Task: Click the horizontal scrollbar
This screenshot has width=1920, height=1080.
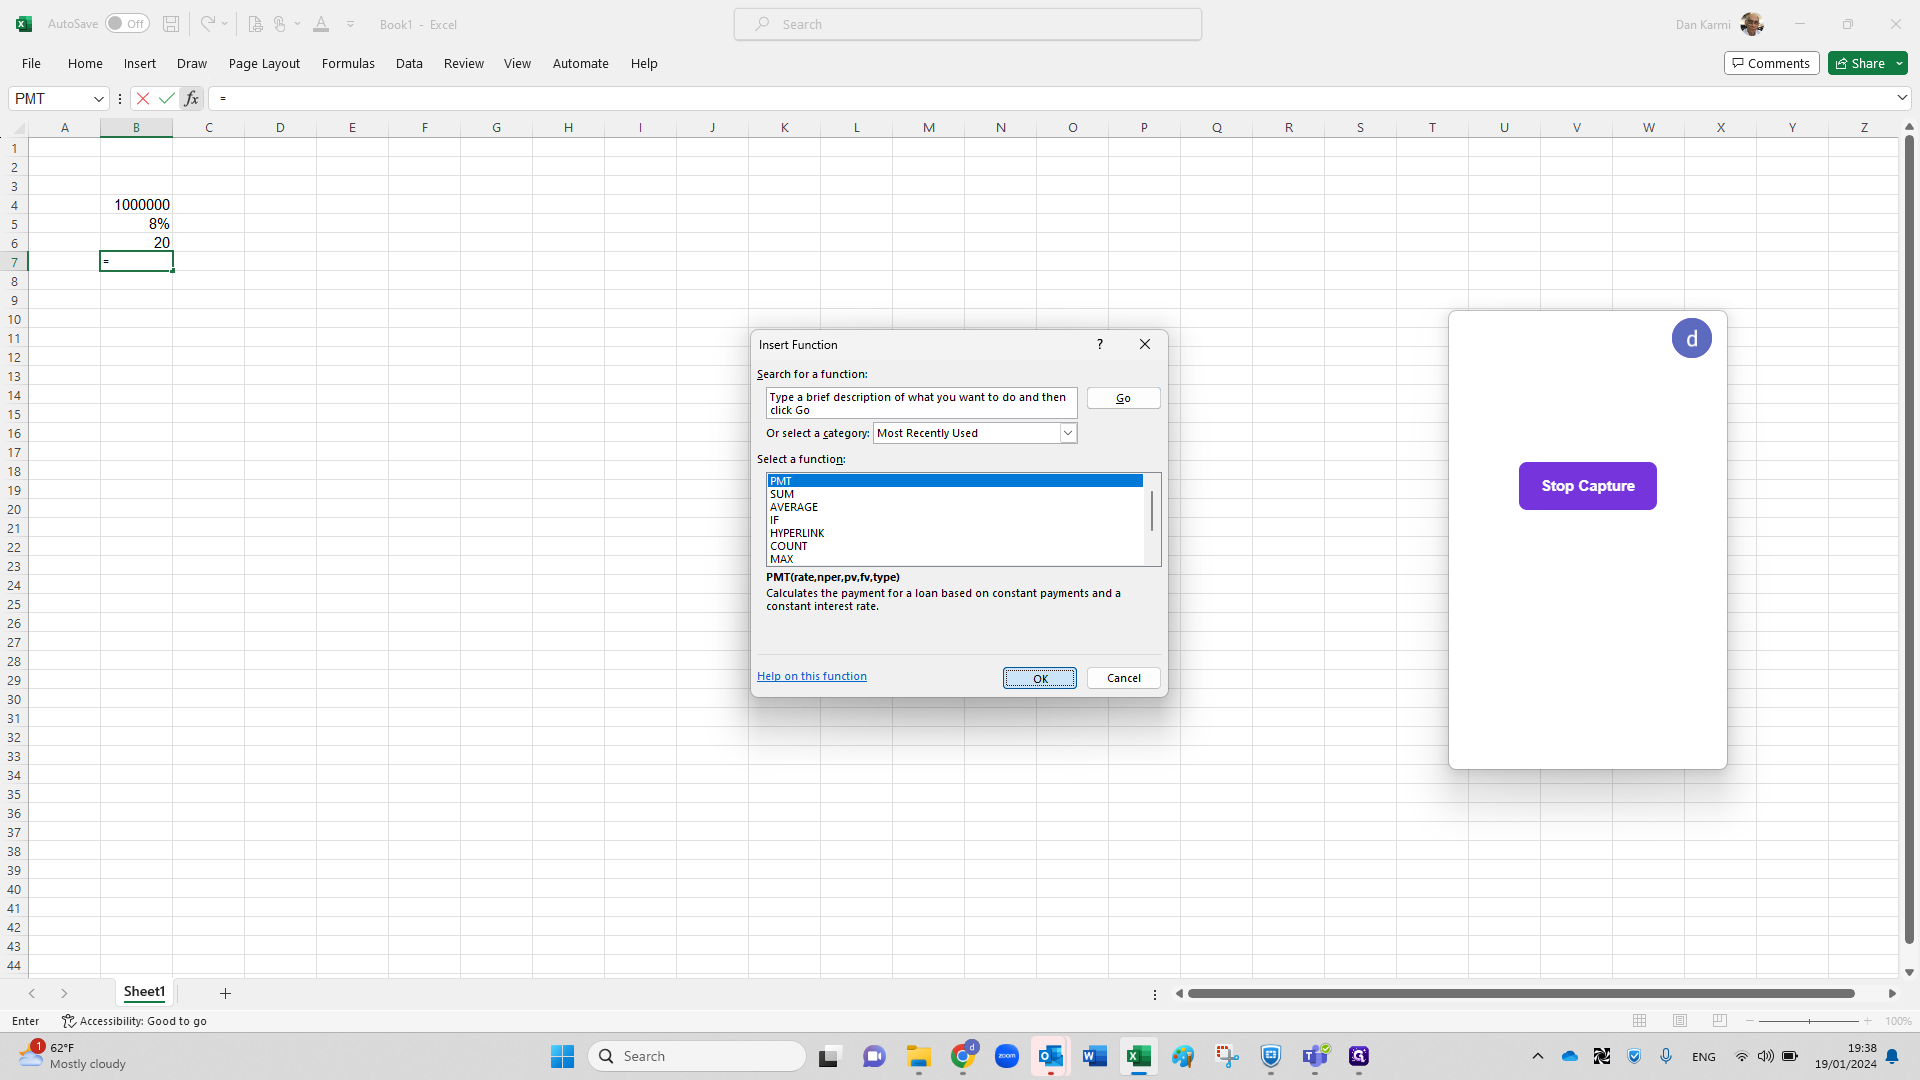Action: coord(1521,993)
